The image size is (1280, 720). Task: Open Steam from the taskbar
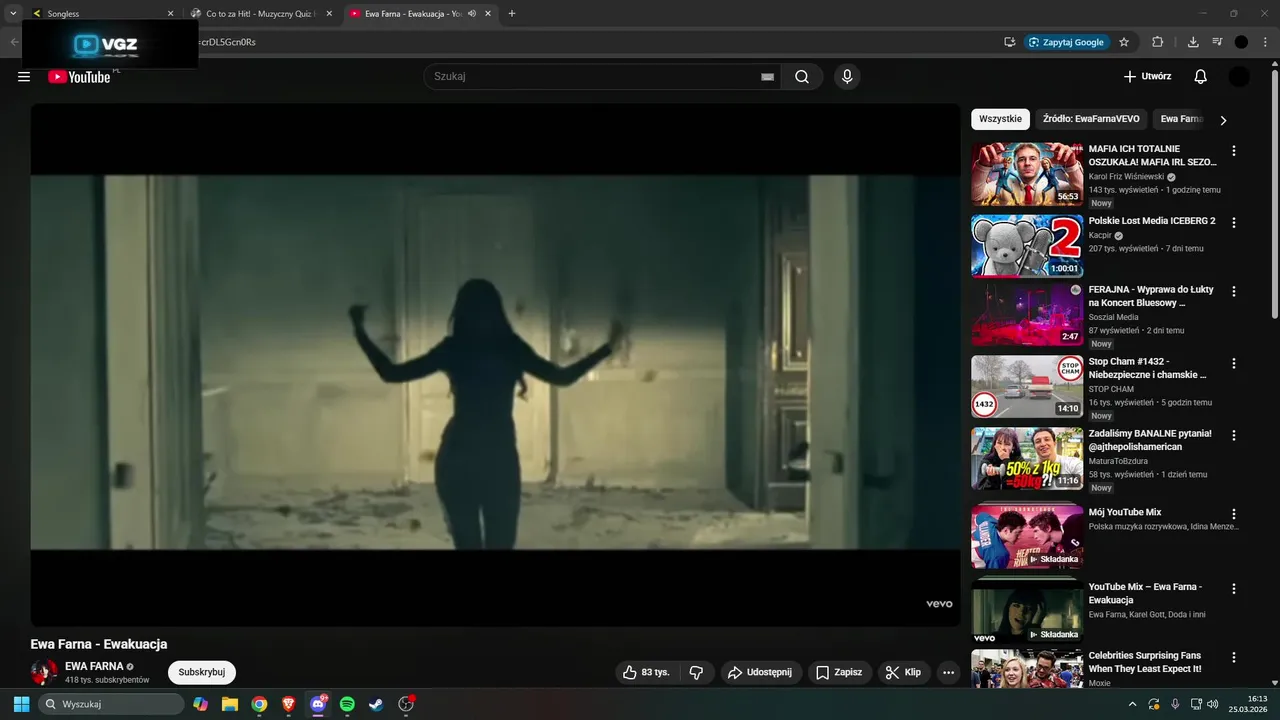376,704
